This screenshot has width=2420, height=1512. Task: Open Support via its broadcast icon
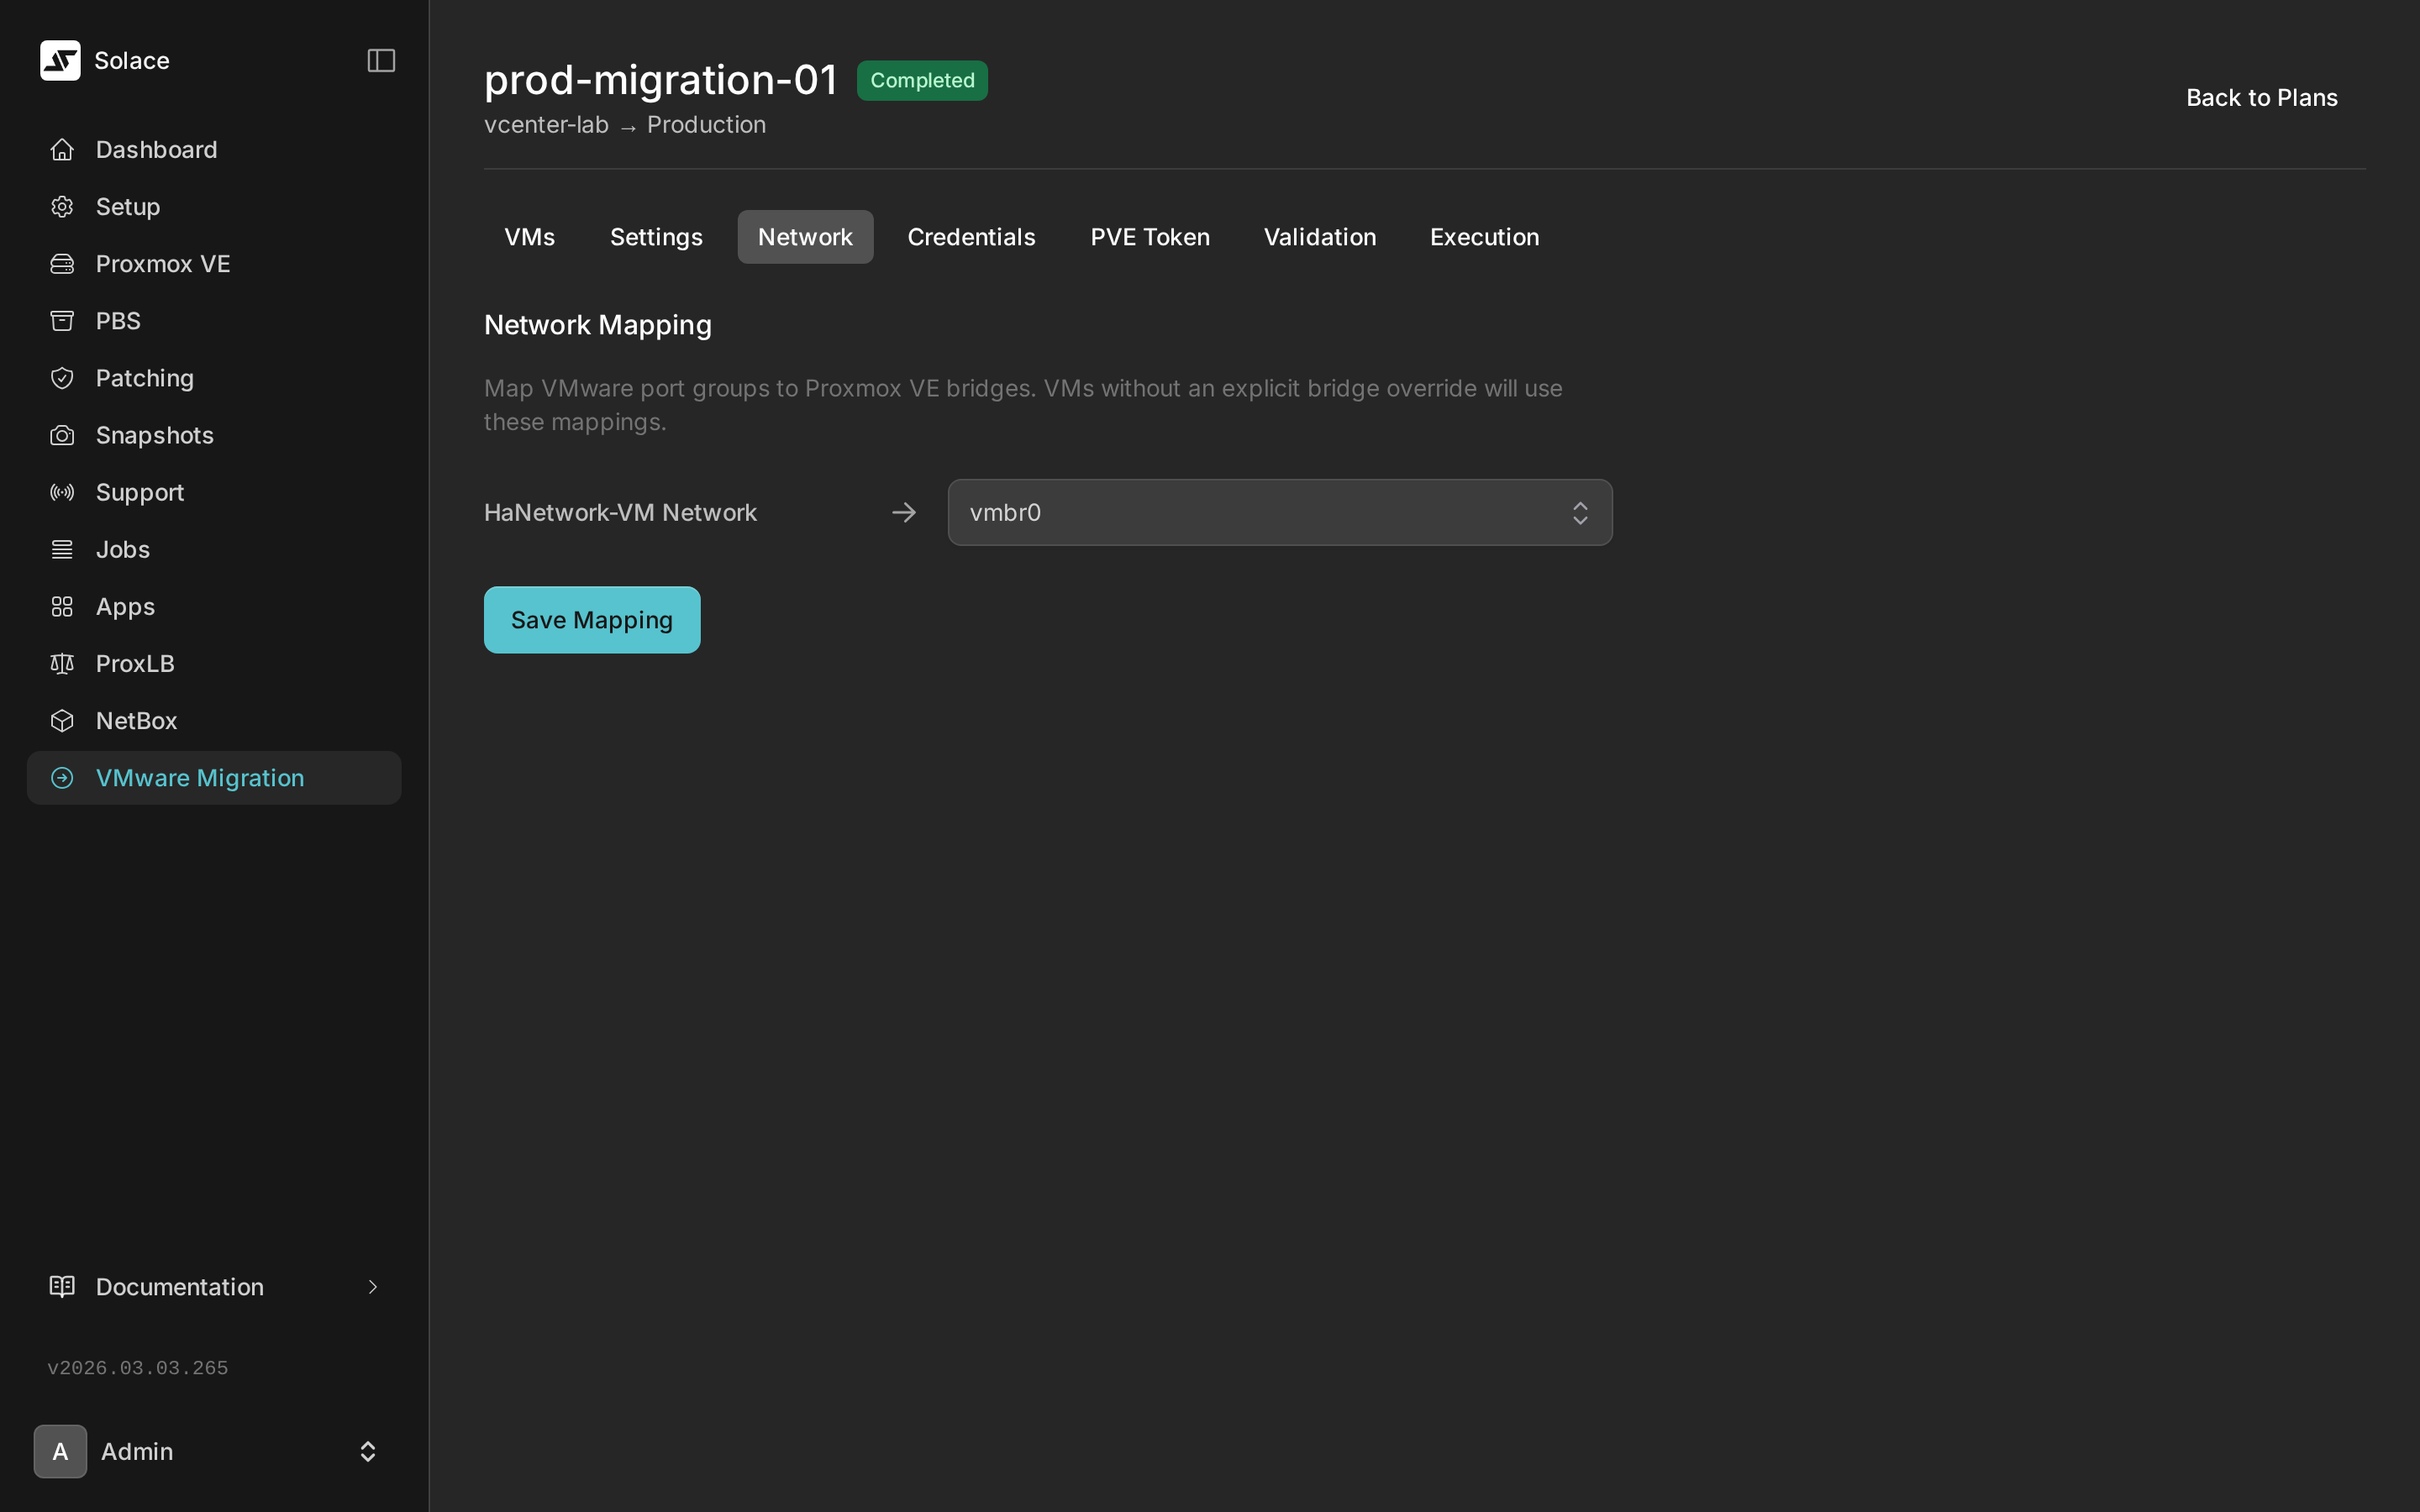62,492
